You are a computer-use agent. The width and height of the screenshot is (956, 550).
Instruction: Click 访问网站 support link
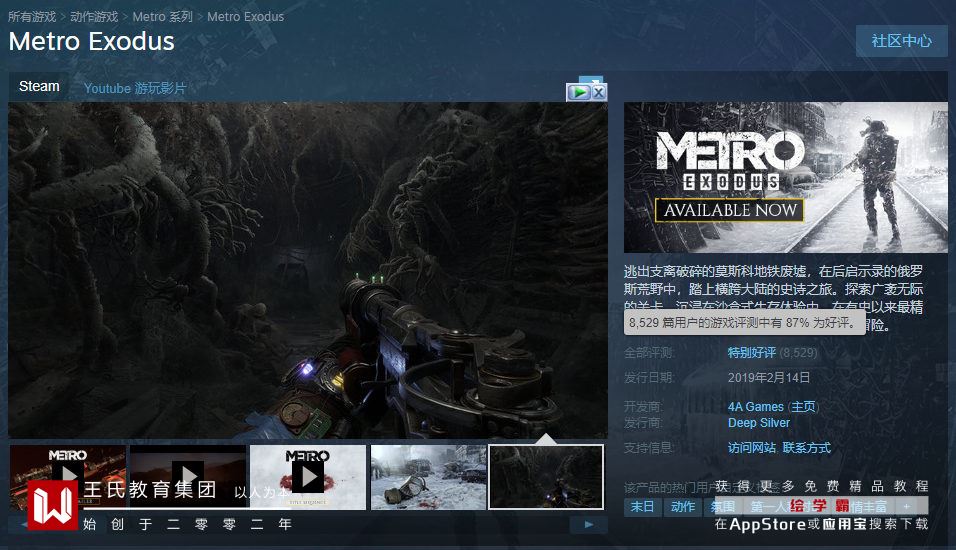point(752,448)
